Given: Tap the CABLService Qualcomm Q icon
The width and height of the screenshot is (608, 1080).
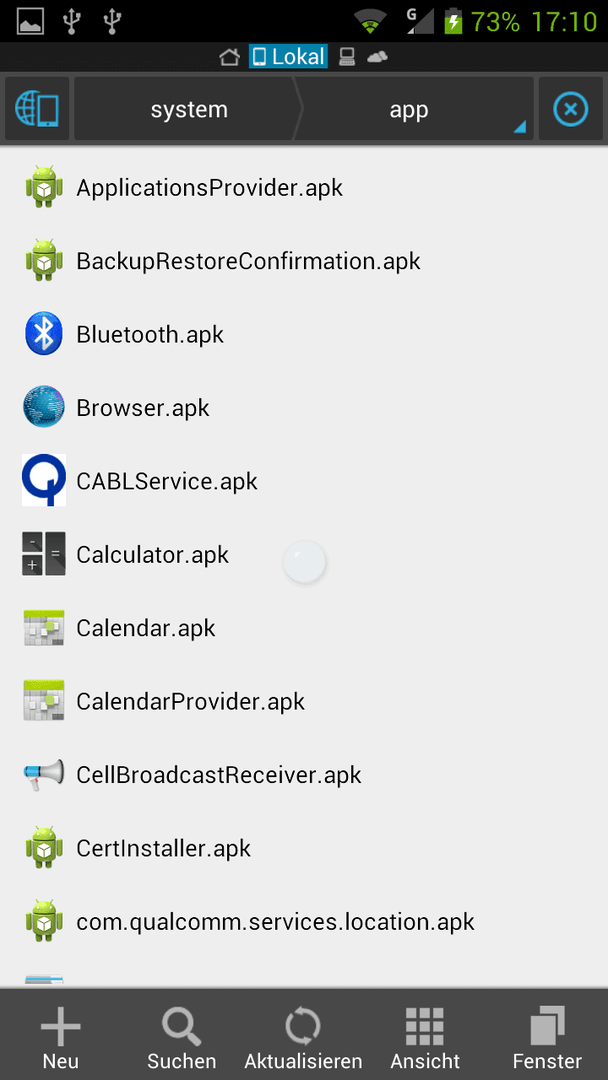Looking at the screenshot, I should [x=44, y=480].
